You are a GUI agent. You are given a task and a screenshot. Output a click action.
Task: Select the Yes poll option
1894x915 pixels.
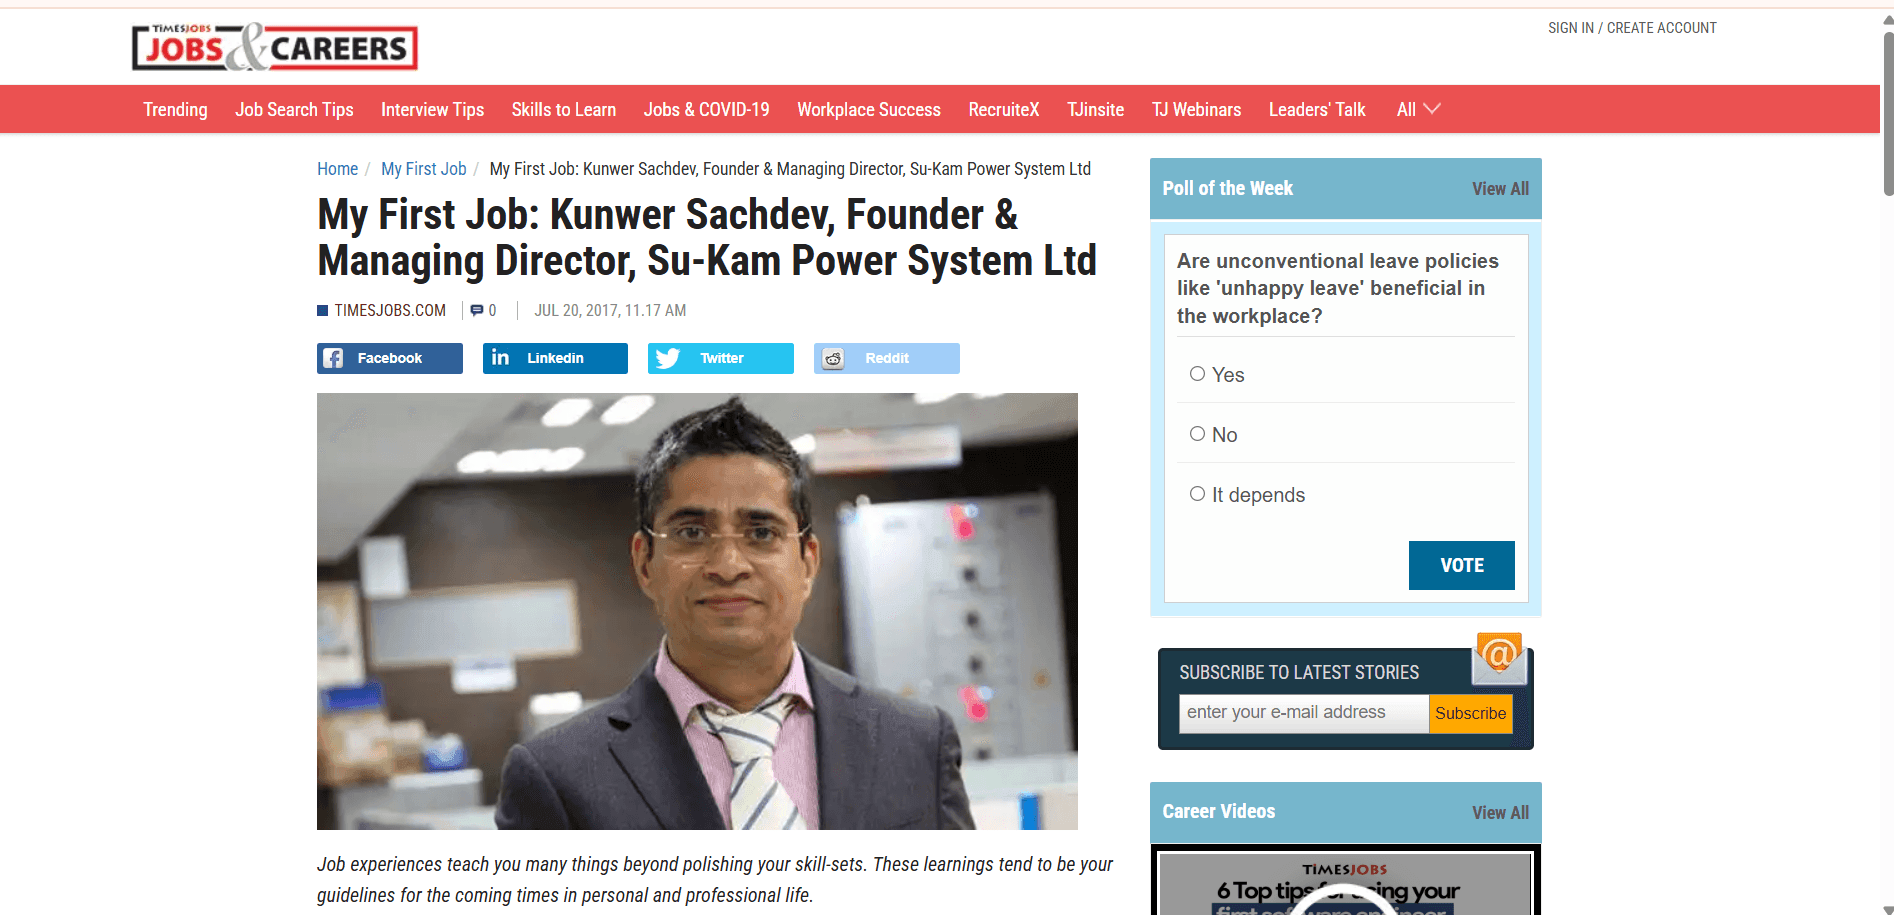pos(1197,374)
